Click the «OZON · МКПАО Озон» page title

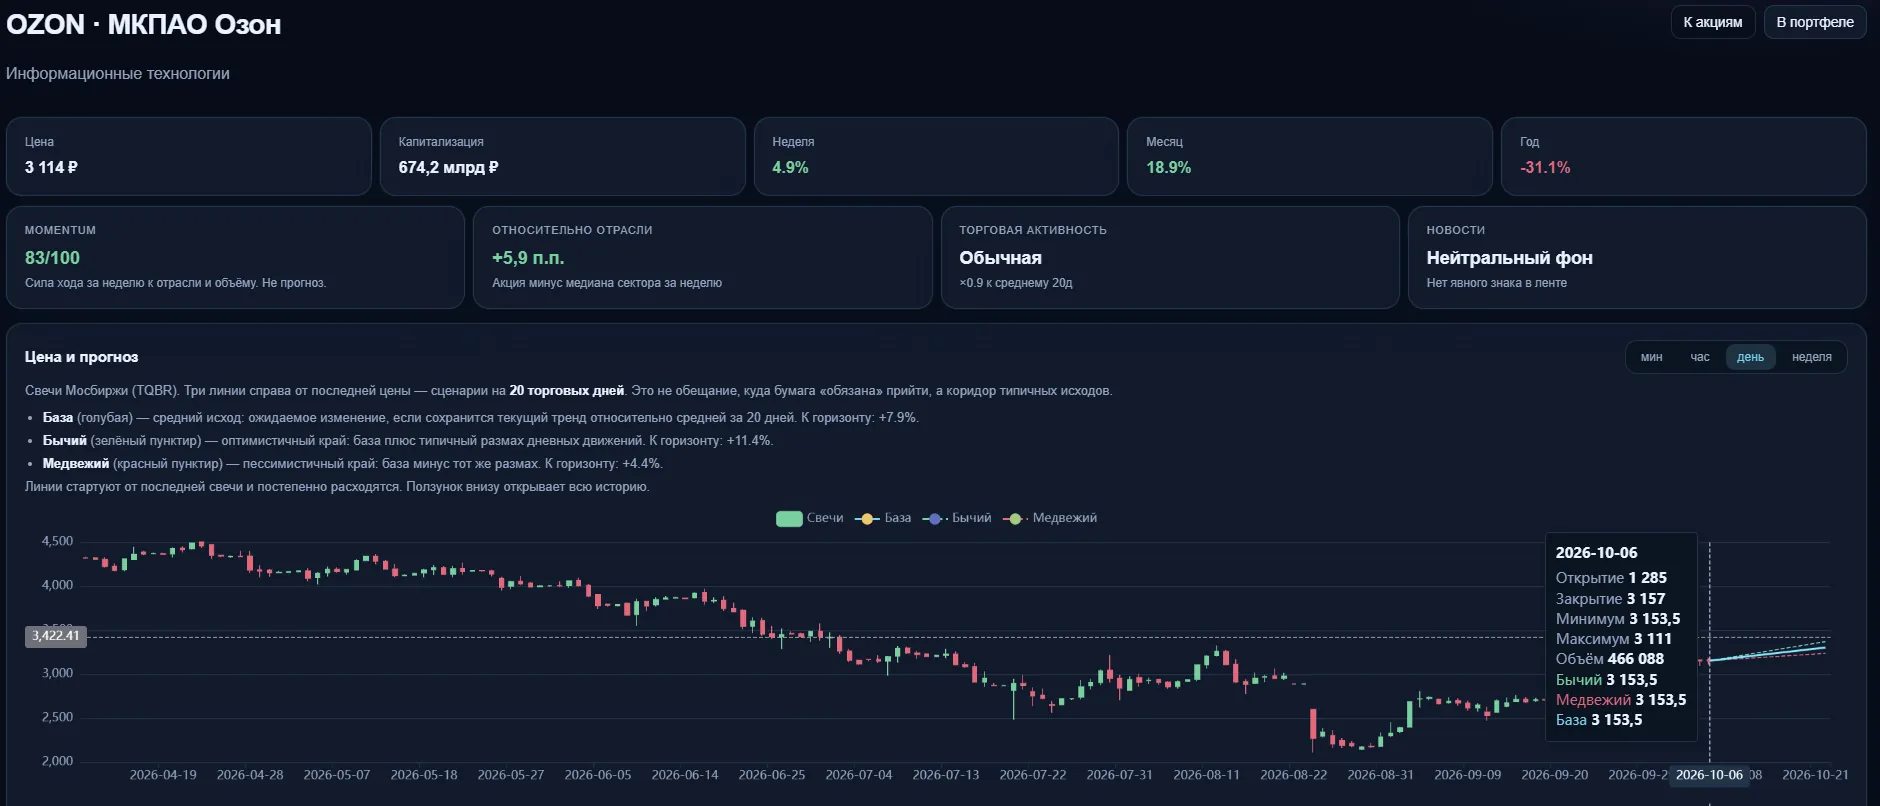click(144, 24)
